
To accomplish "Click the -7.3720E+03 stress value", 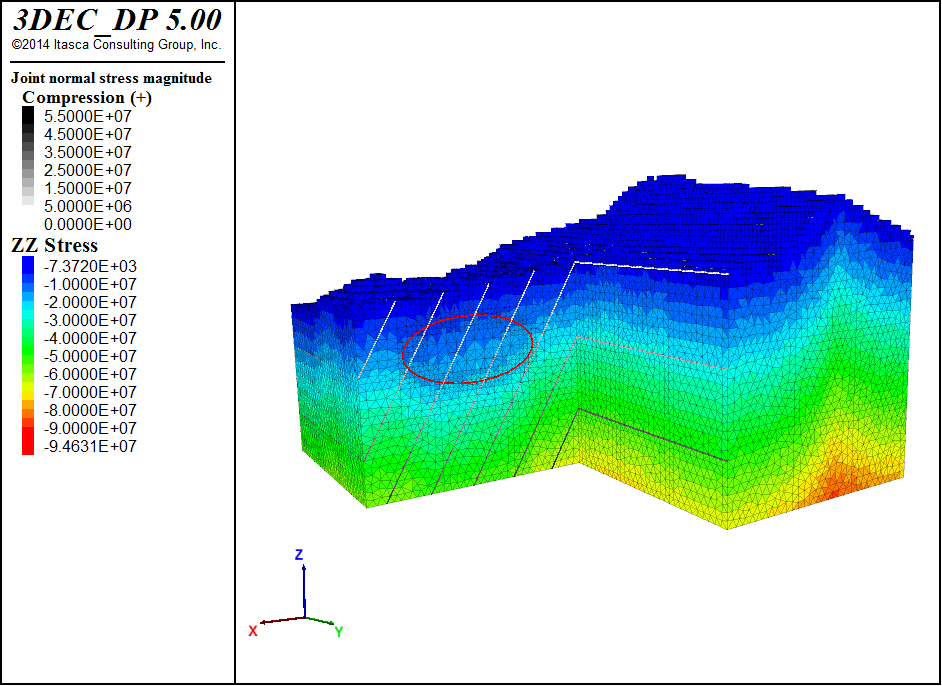I will (x=90, y=266).
